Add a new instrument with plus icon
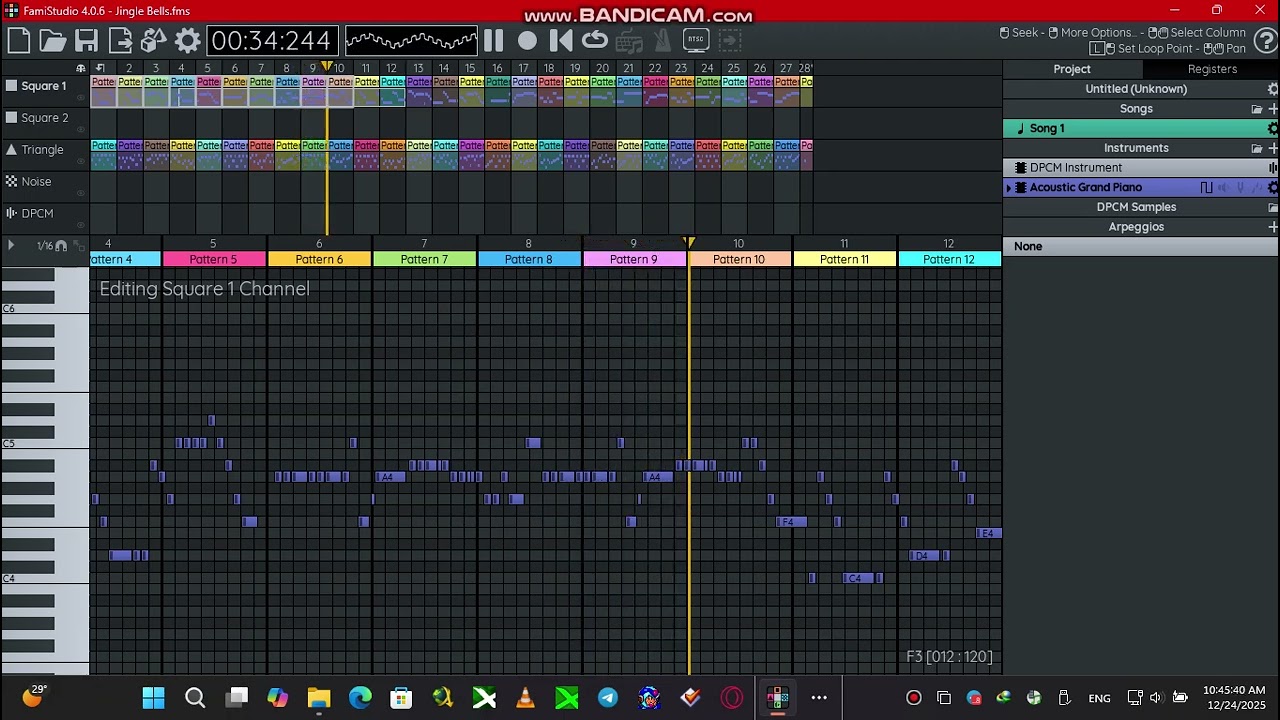Image resolution: width=1280 pixels, height=720 pixels. click(x=1273, y=148)
